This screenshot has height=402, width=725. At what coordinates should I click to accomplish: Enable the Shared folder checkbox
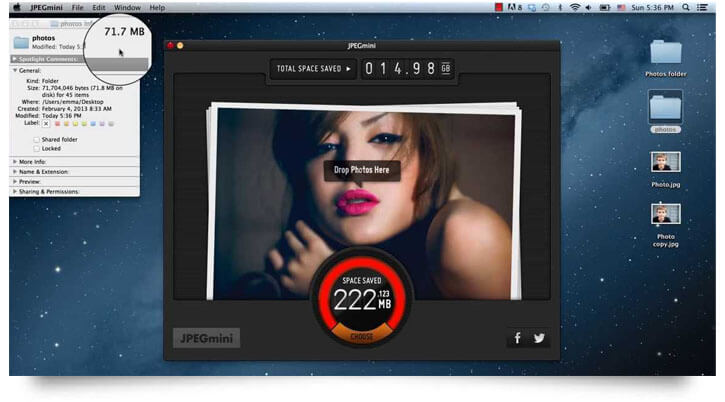[36, 139]
